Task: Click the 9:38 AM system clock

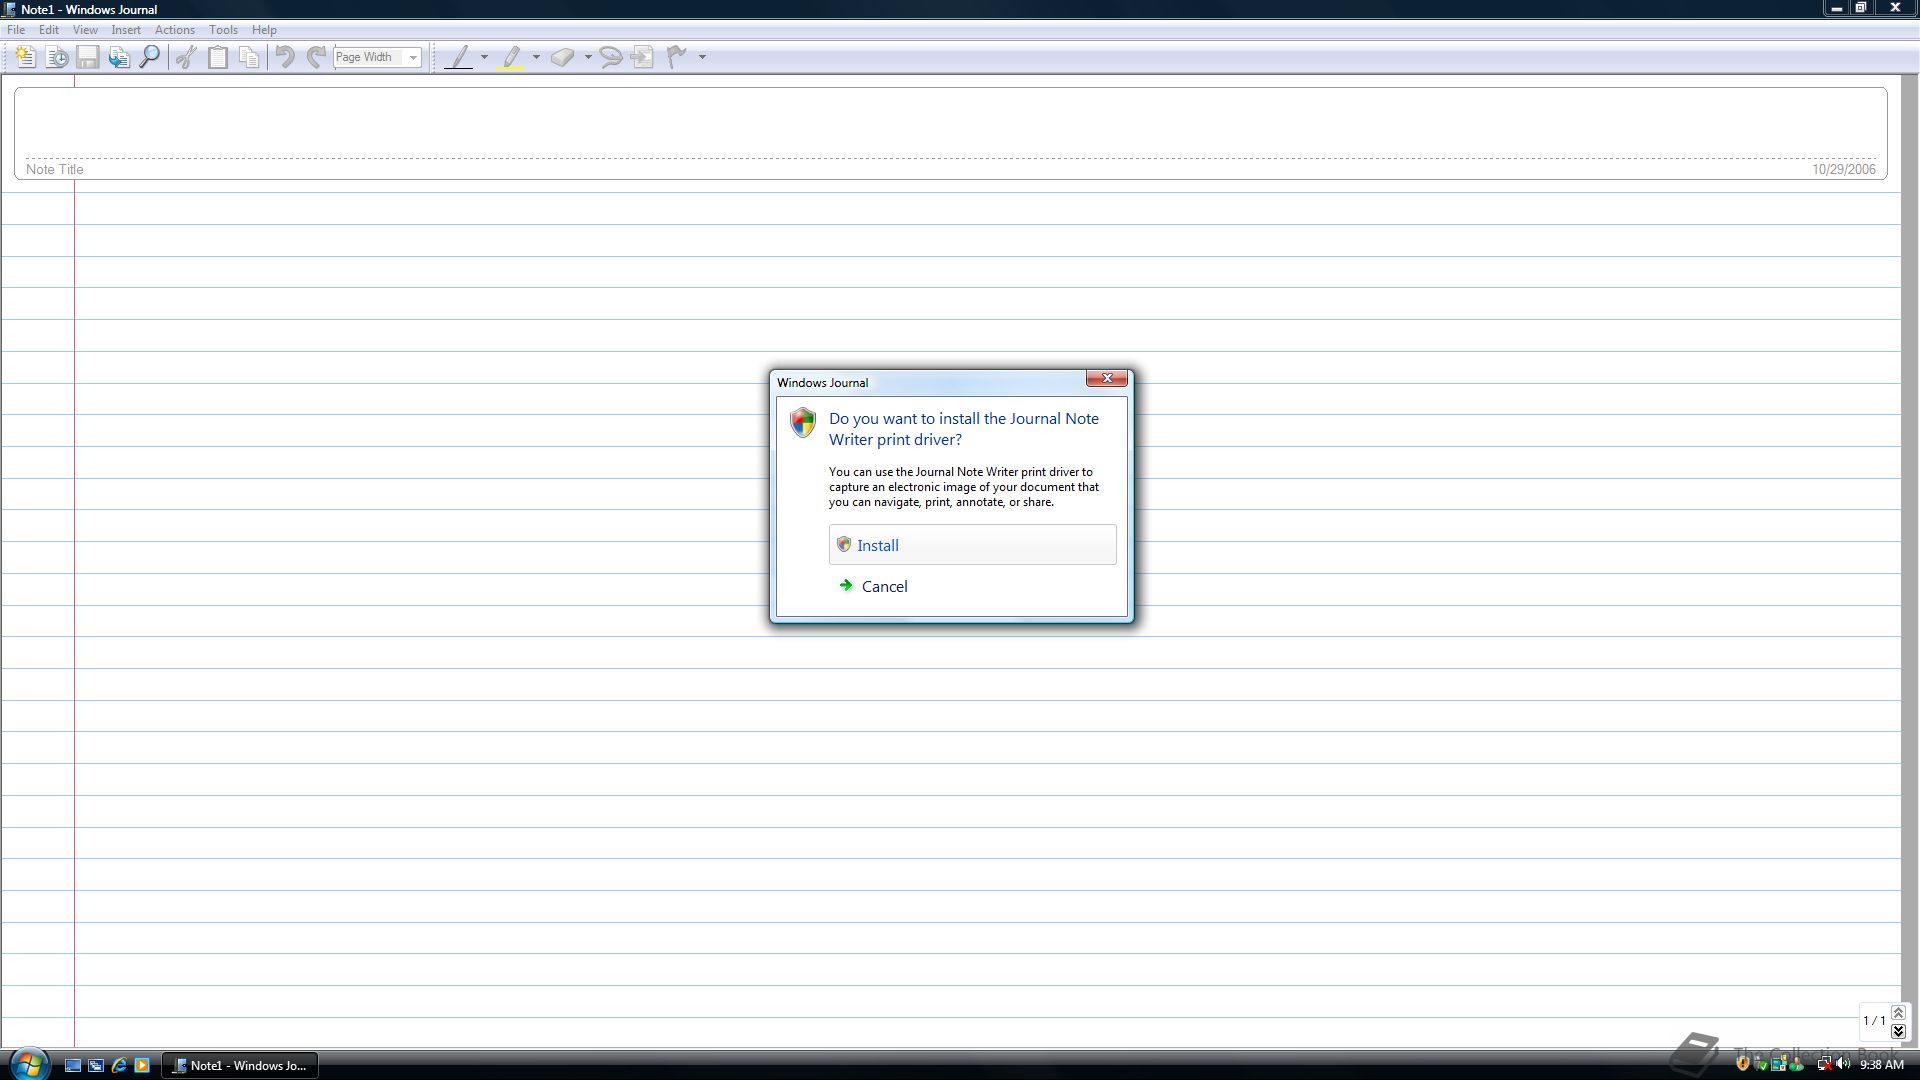Action: tap(1882, 1065)
